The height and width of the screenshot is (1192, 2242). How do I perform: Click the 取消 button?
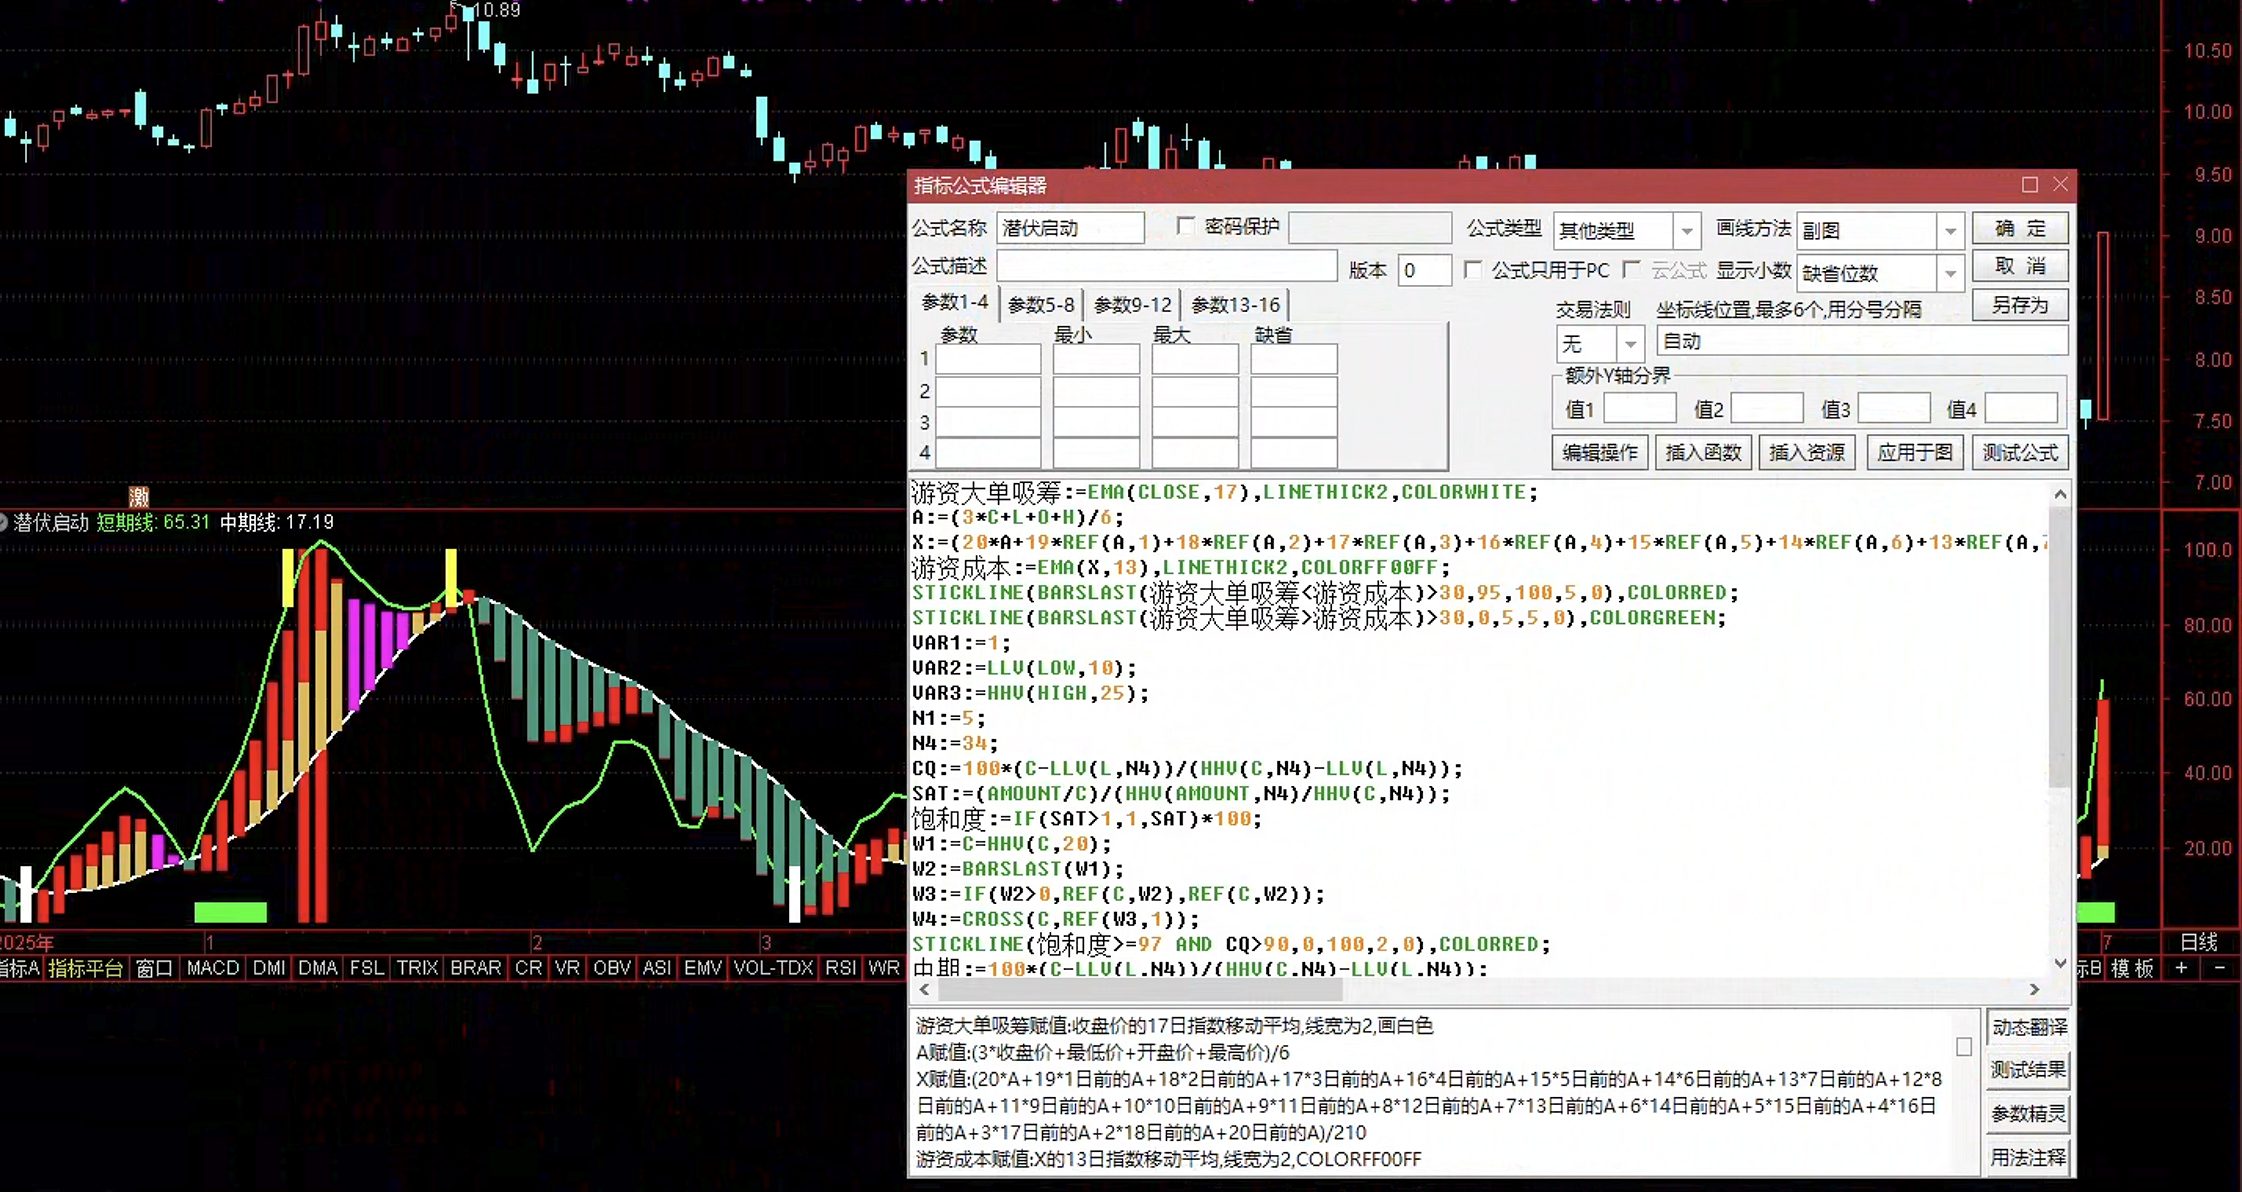pyautogui.click(x=2020, y=267)
